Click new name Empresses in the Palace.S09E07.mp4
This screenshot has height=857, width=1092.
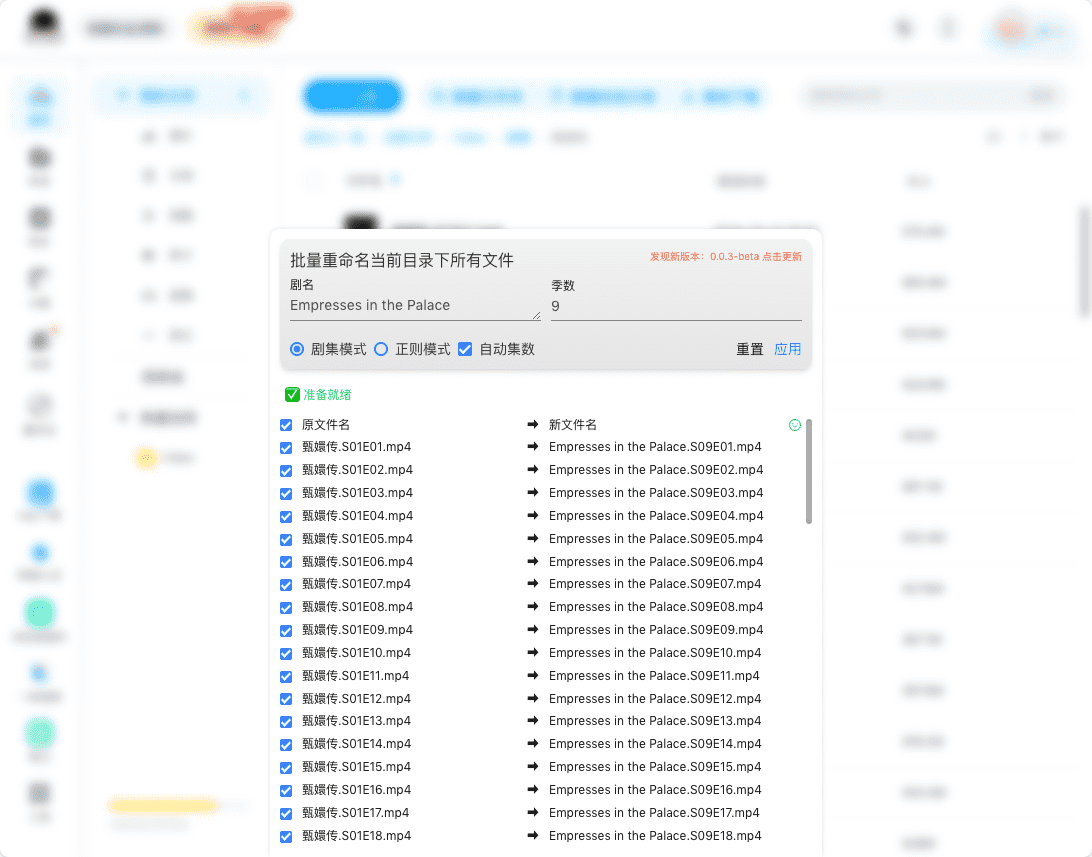[x=655, y=584]
